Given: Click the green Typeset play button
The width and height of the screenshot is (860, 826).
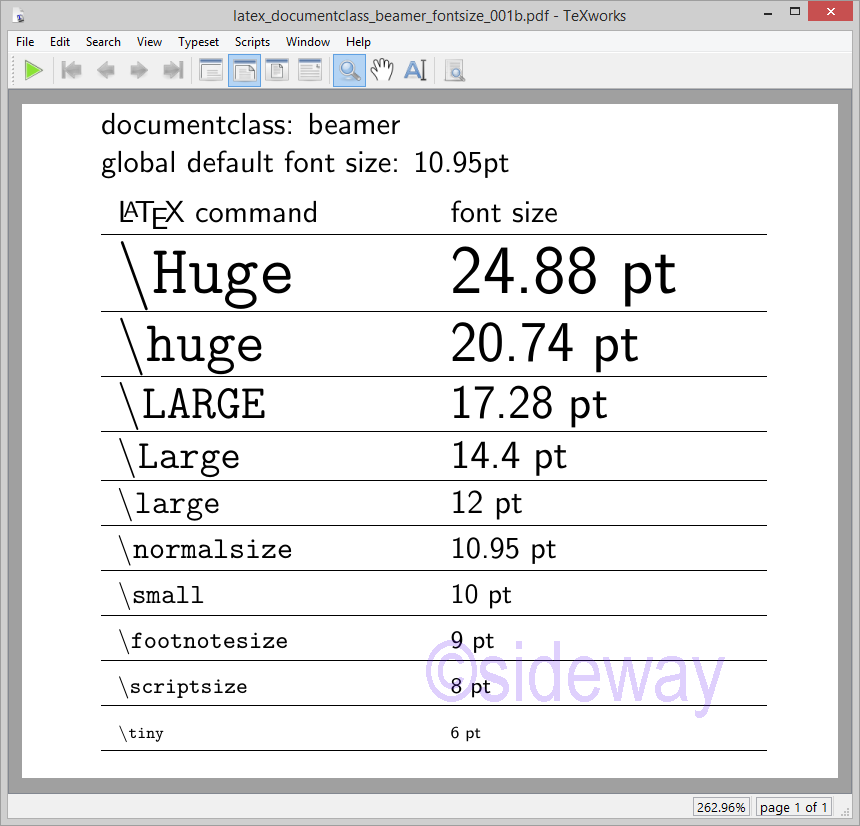Looking at the screenshot, I should [33, 71].
